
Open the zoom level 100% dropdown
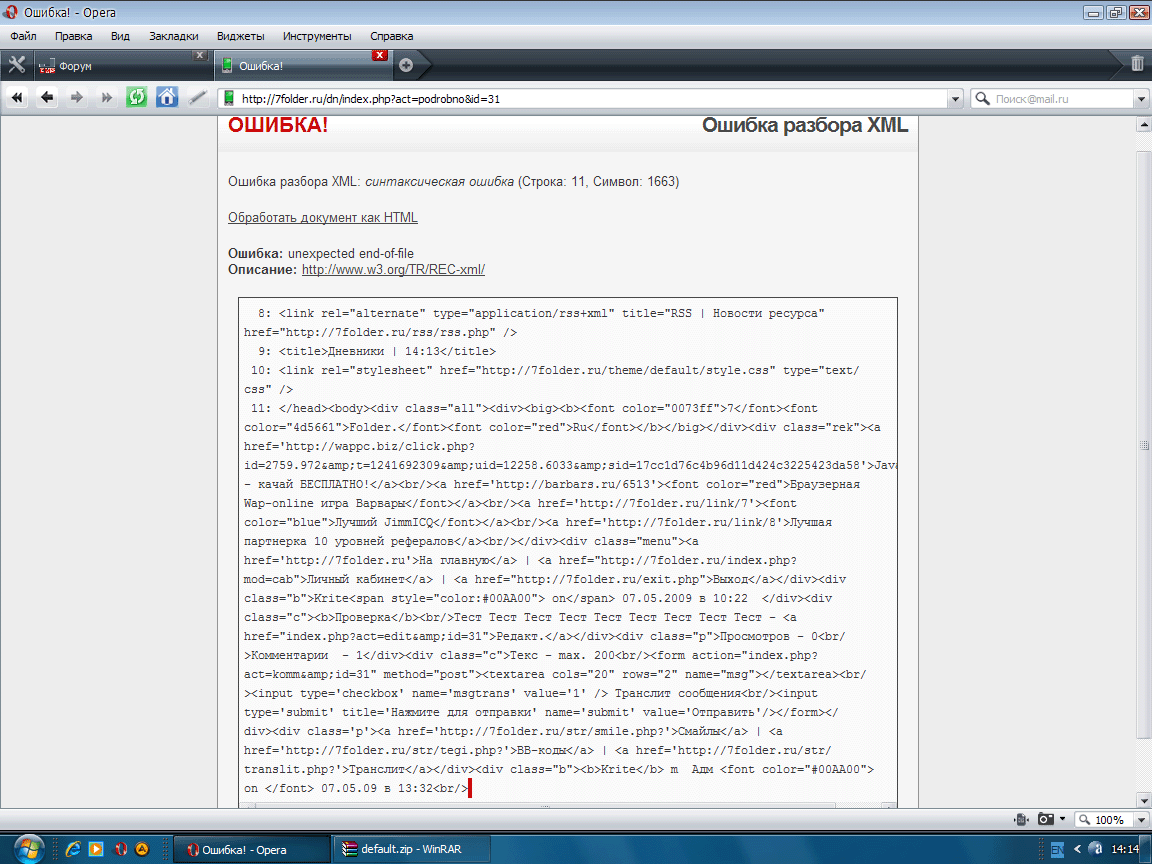tap(1141, 819)
